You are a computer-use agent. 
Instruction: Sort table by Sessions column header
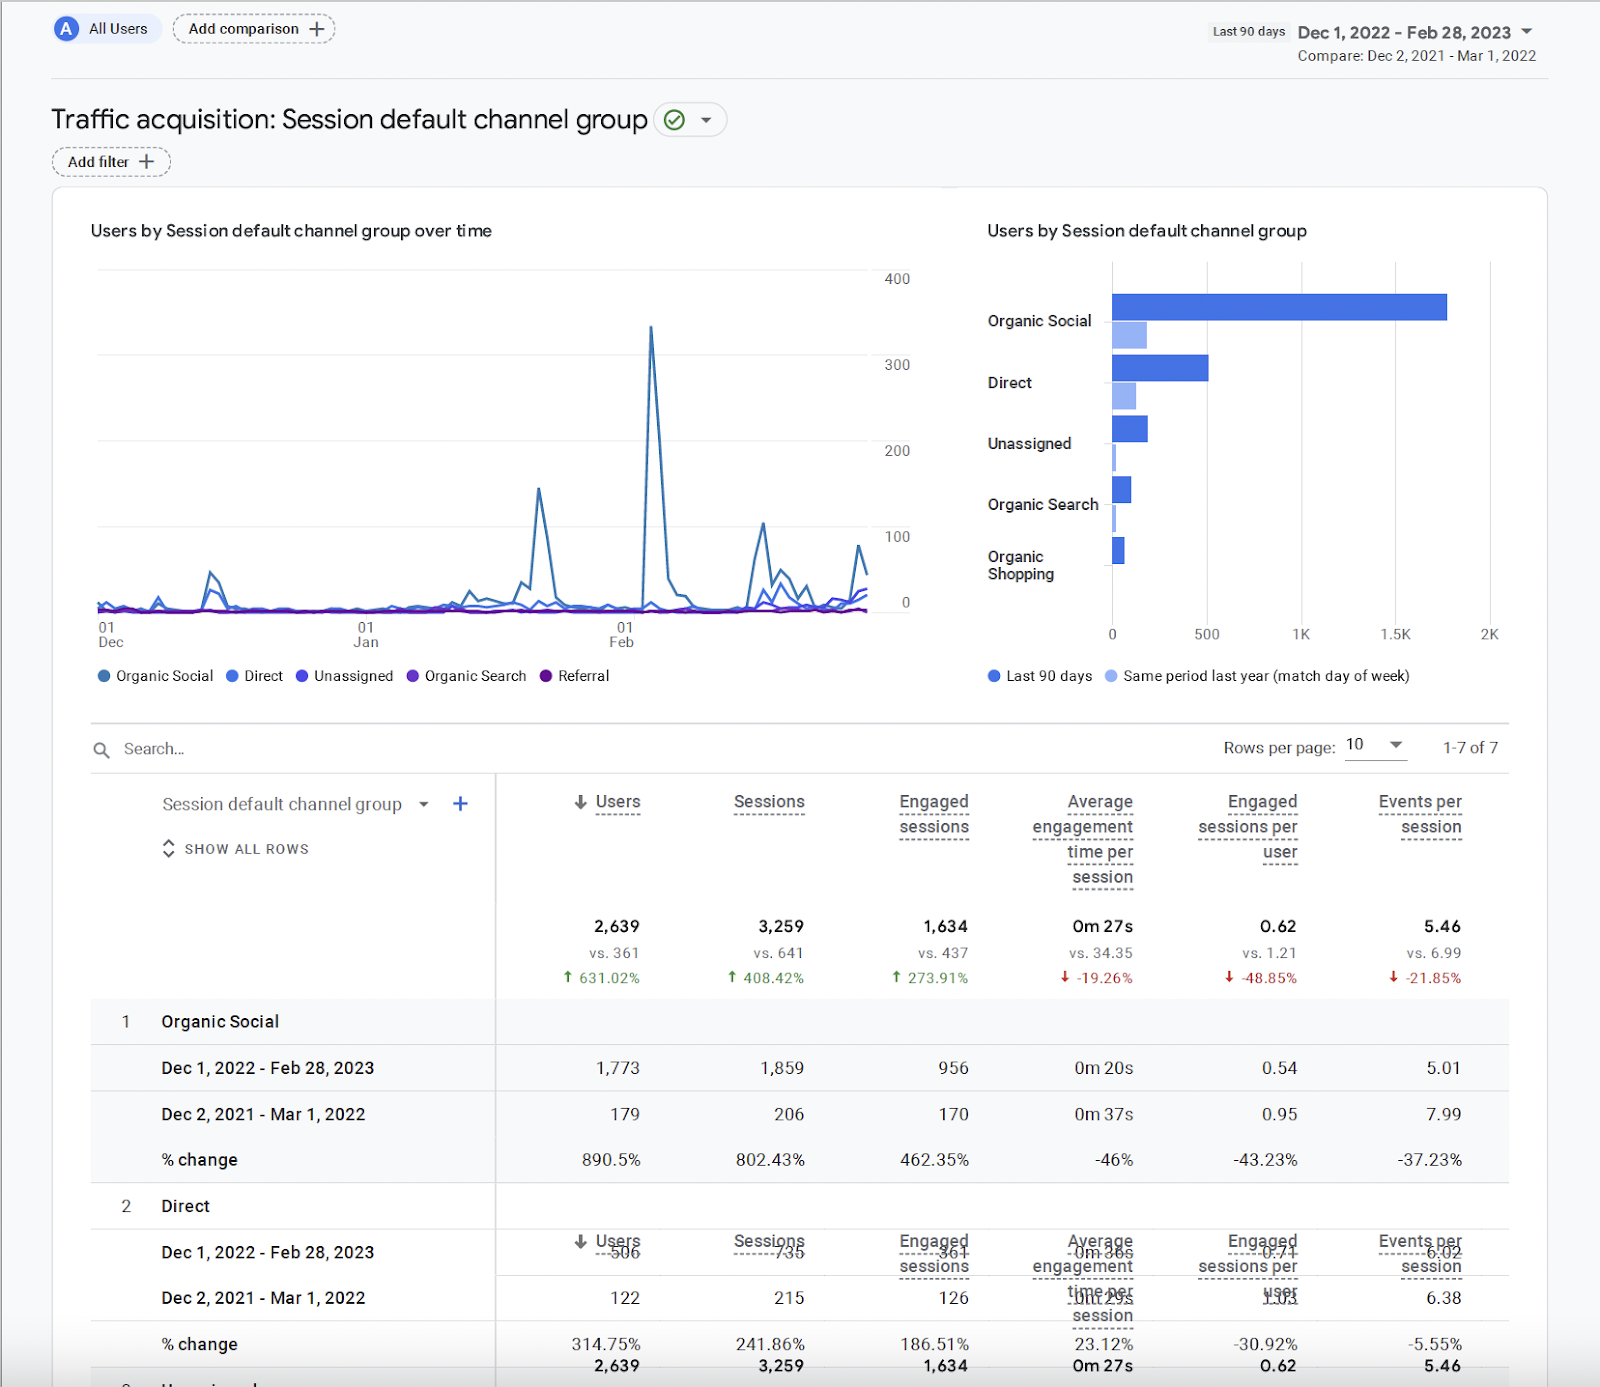coord(769,802)
